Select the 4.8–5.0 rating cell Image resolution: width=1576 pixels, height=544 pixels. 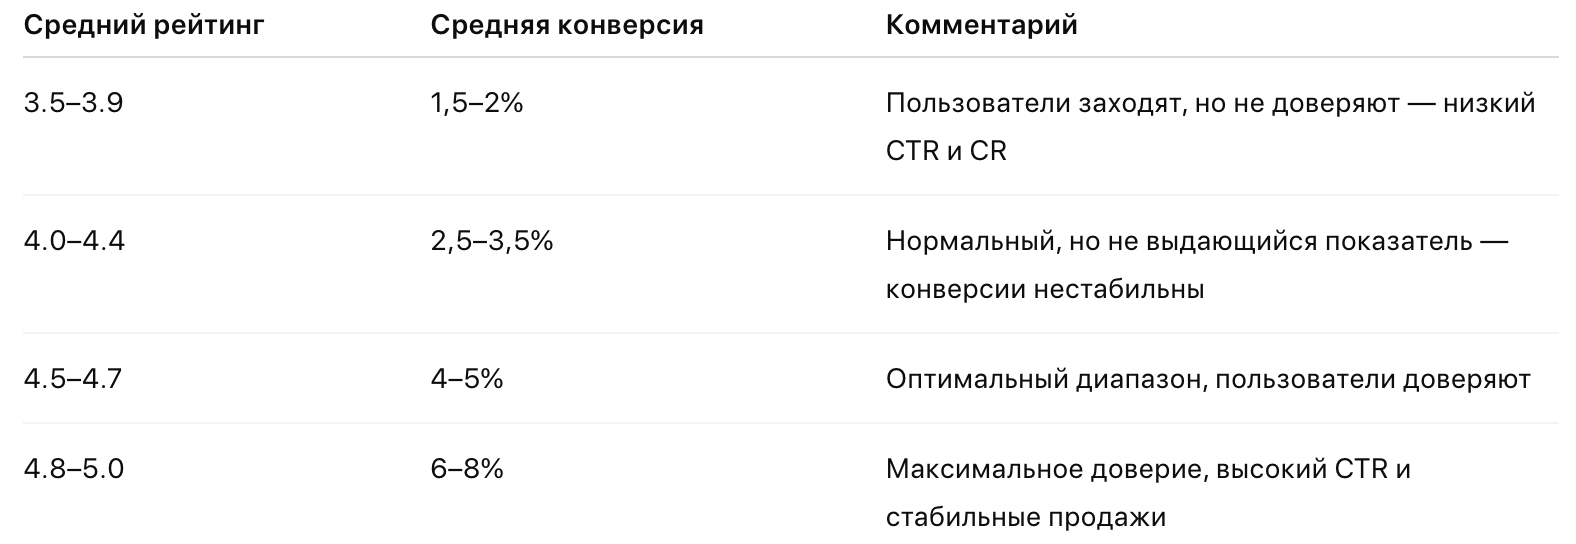(x=74, y=468)
